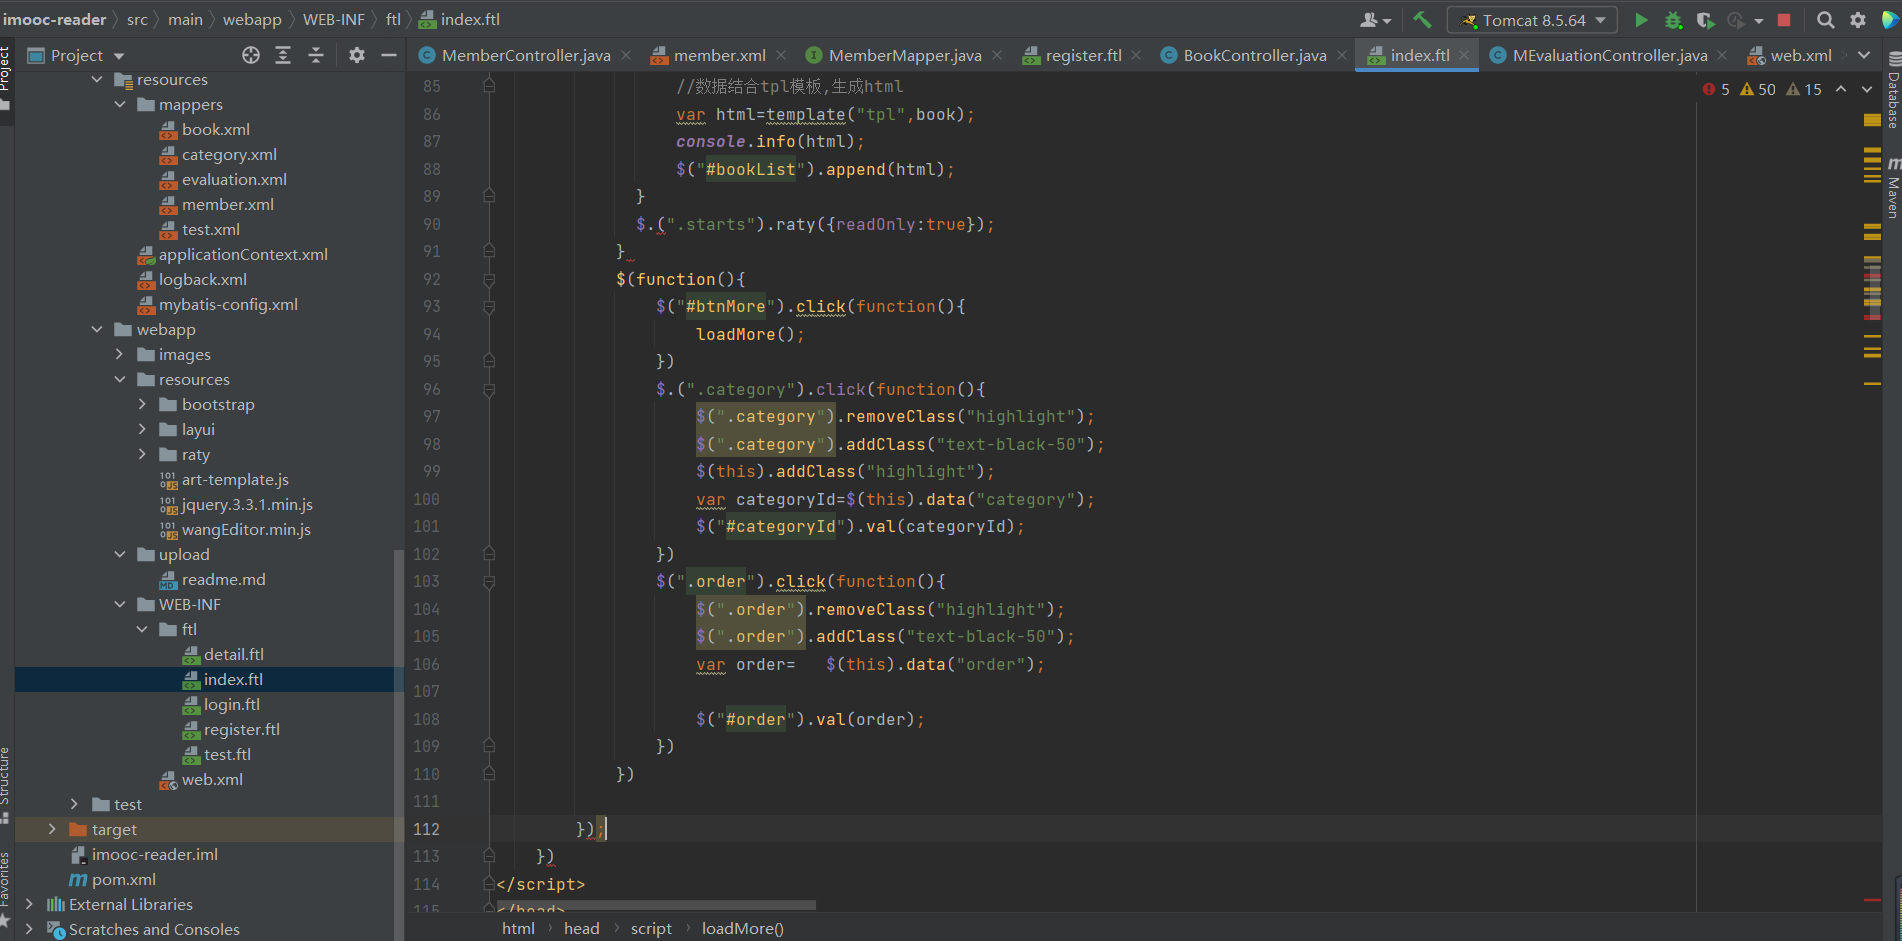Open the Maven tool window
The image size is (1902, 941).
pyautogui.click(x=1893, y=188)
